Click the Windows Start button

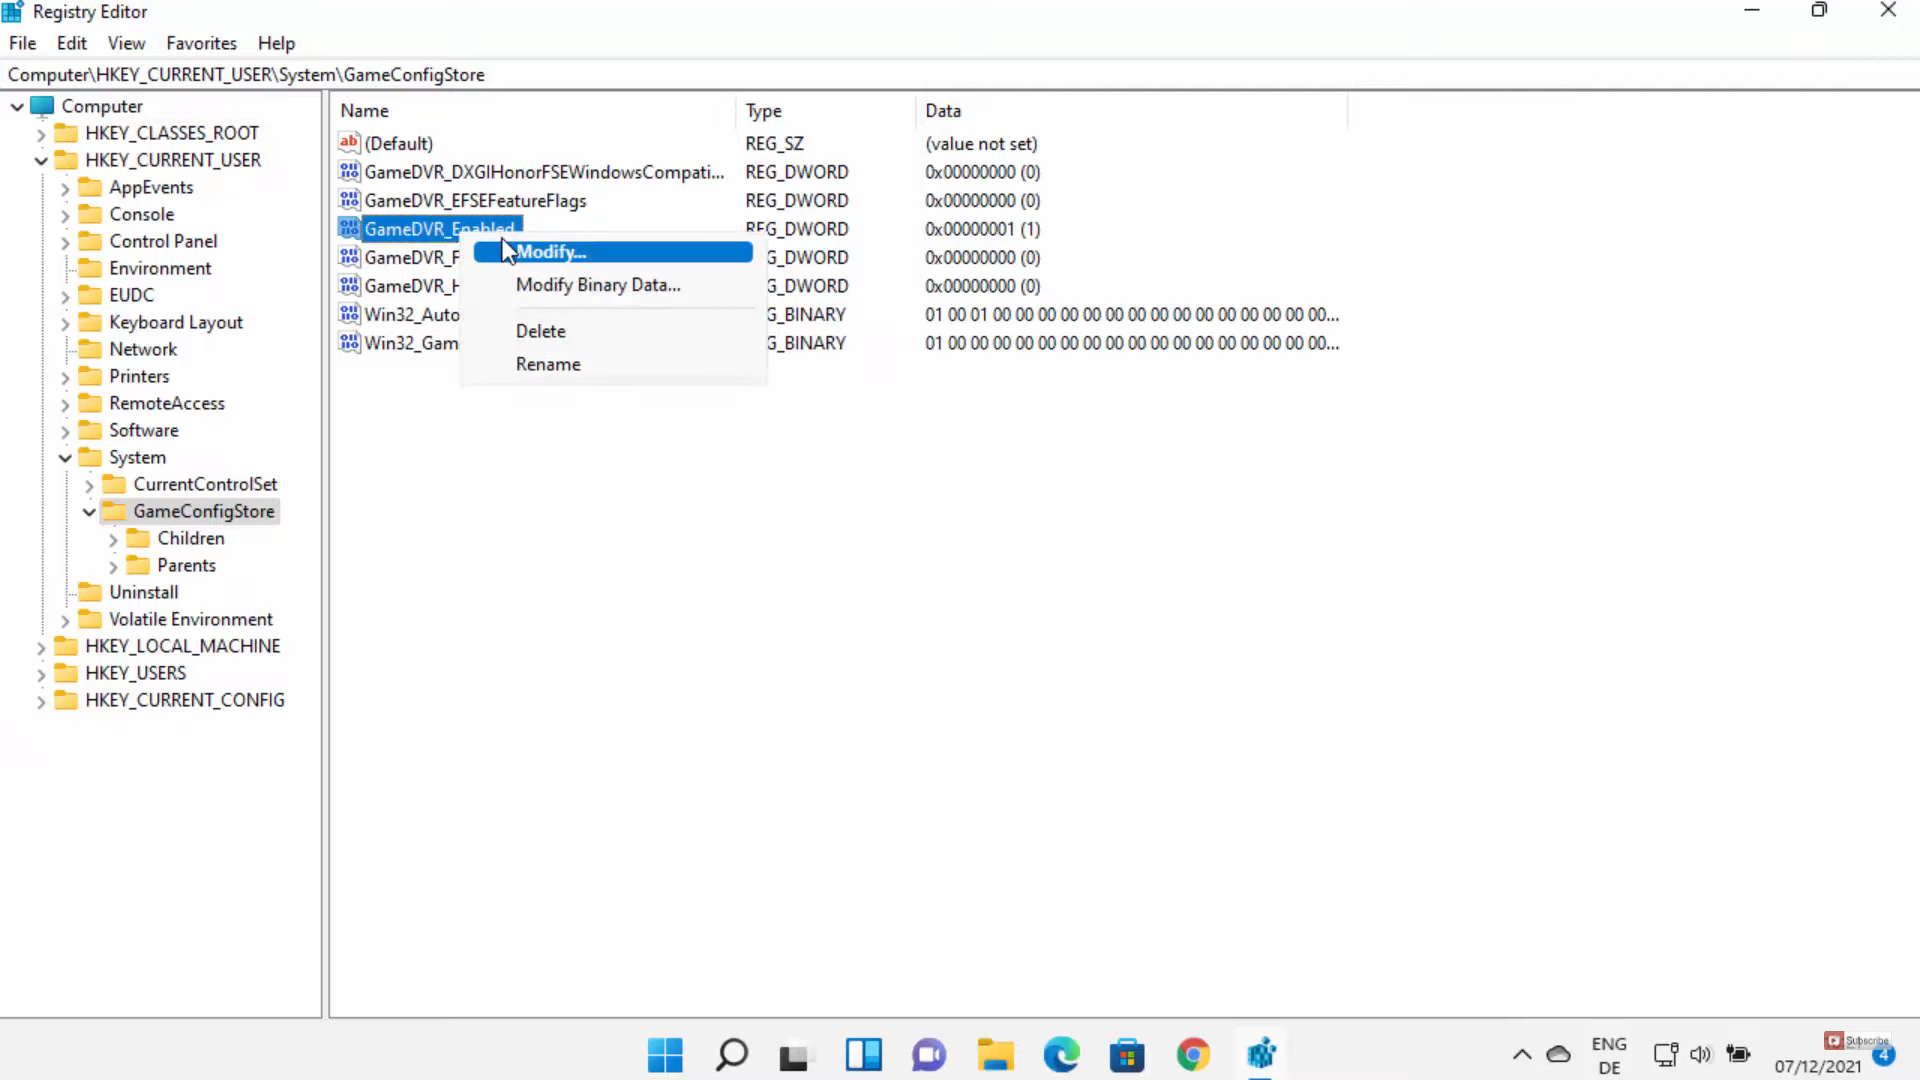665,1054
